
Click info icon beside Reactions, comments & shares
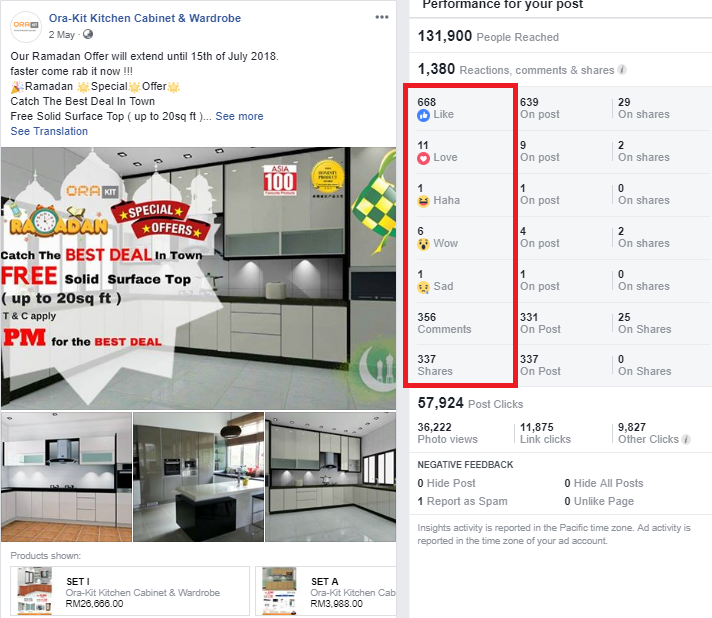(x=622, y=69)
